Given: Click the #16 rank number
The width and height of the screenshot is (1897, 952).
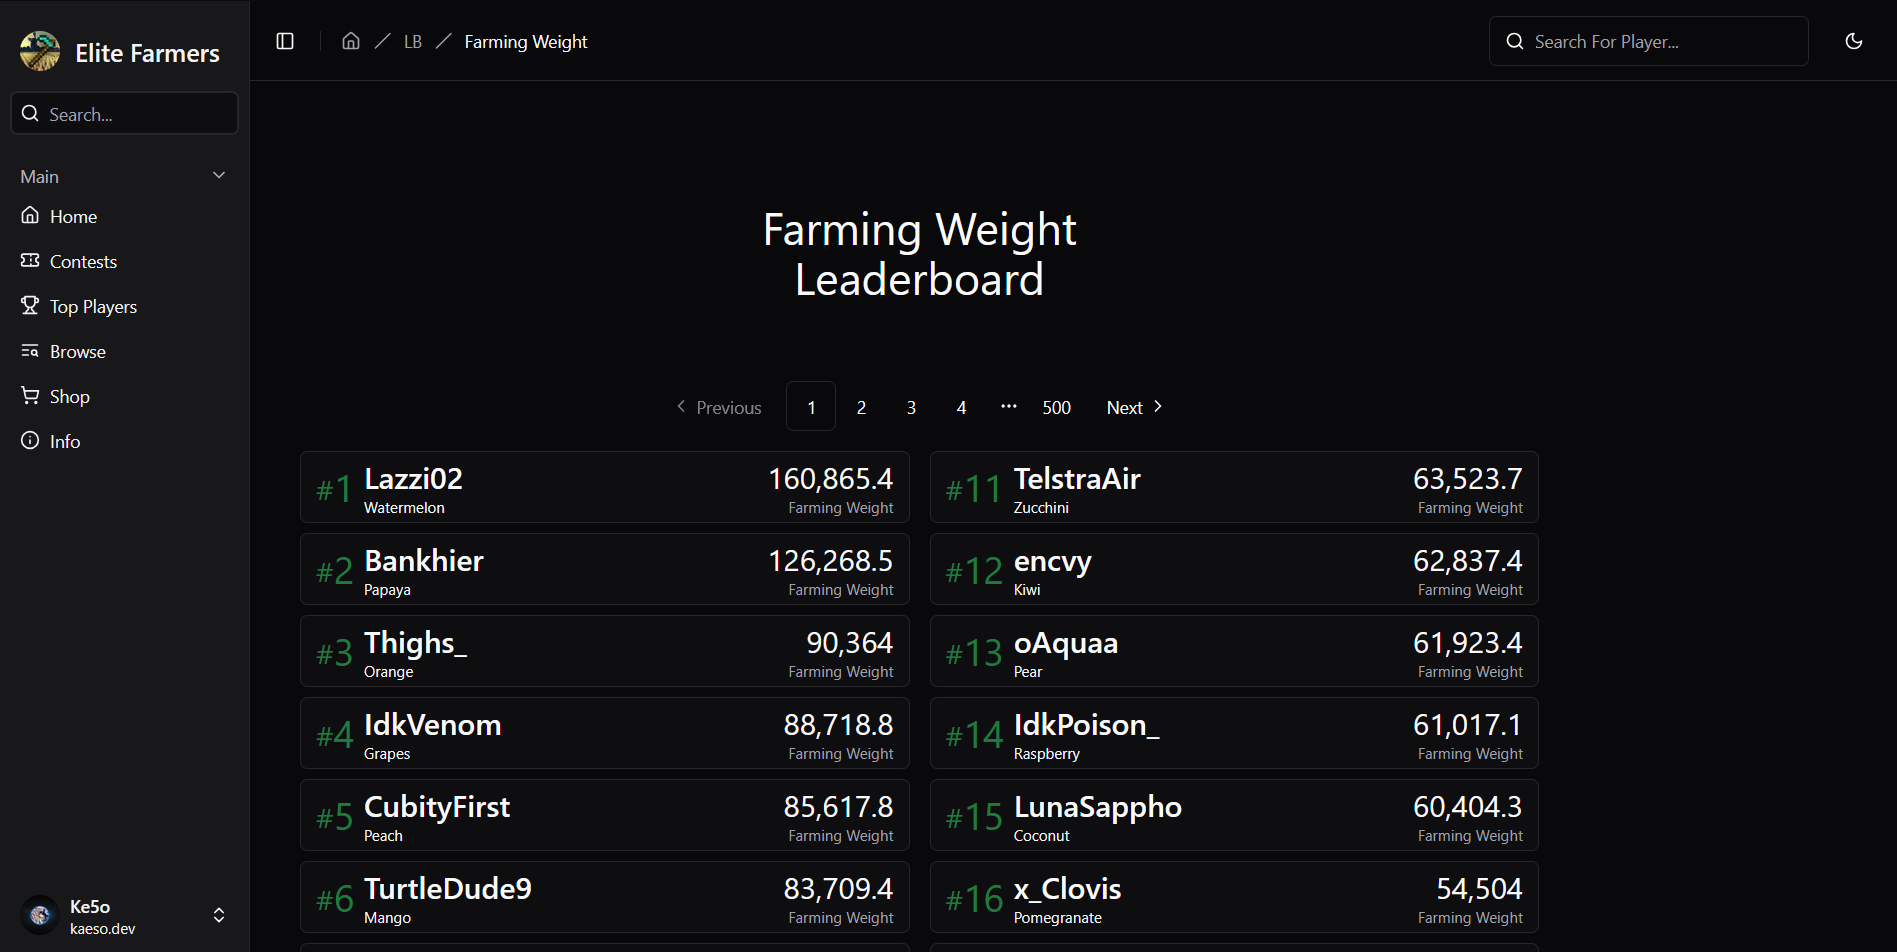Looking at the screenshot, I should [x=974, y=899].
